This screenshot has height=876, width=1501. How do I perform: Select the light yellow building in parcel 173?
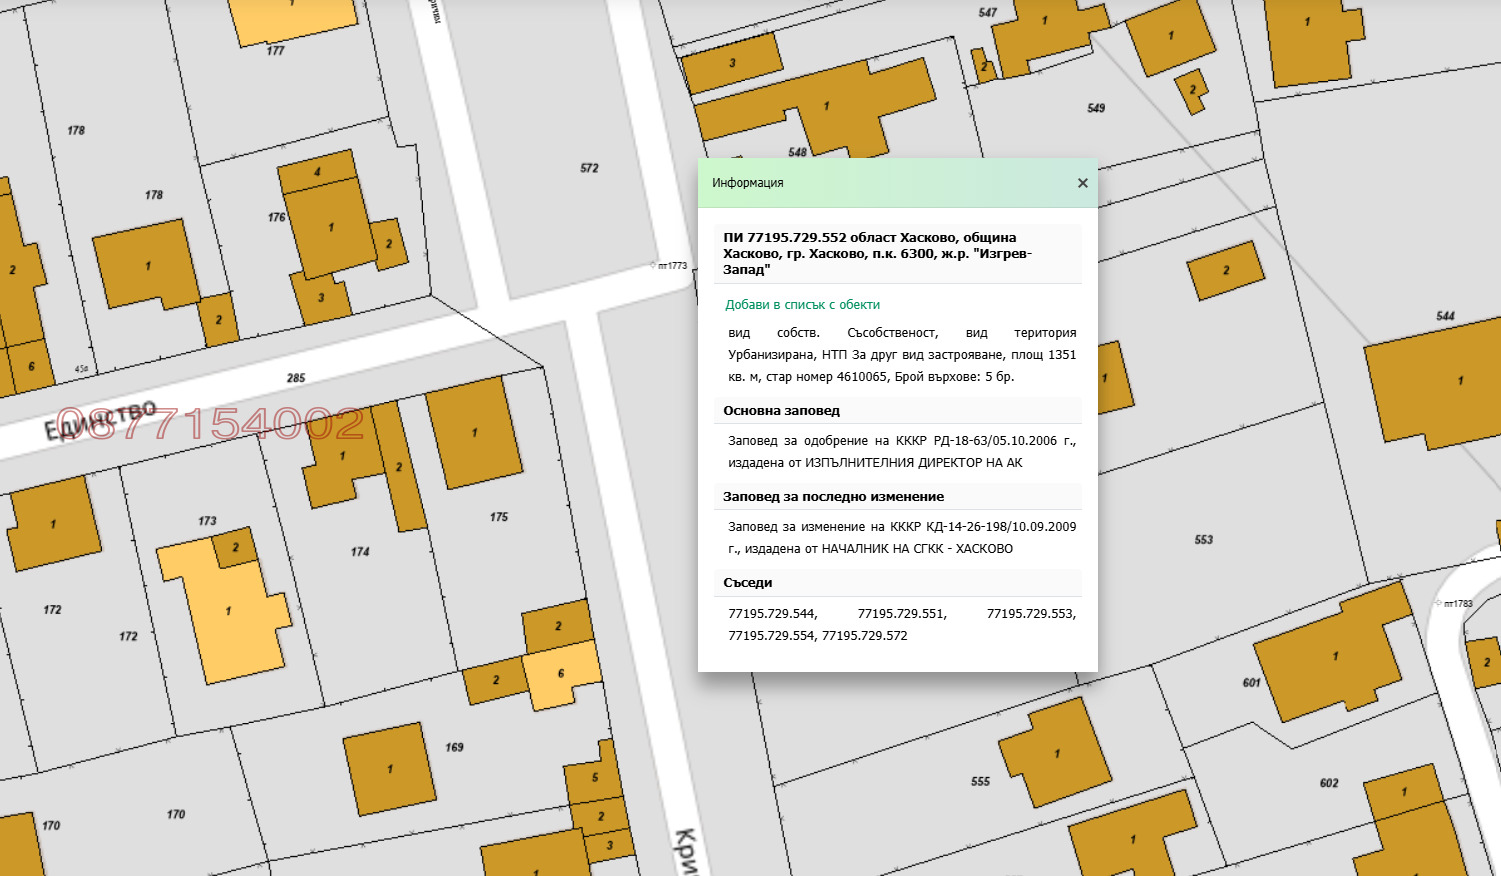230,610
